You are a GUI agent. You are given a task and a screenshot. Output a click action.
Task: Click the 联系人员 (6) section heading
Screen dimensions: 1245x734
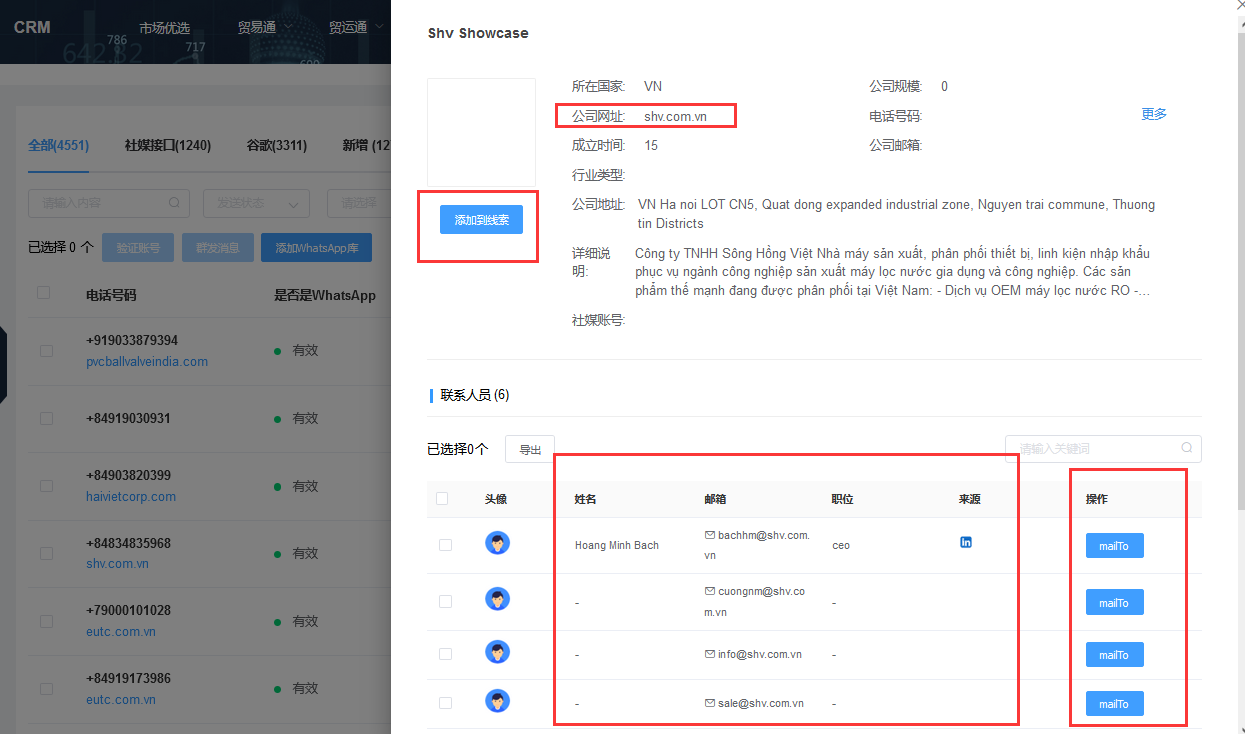tap(475, 395)
